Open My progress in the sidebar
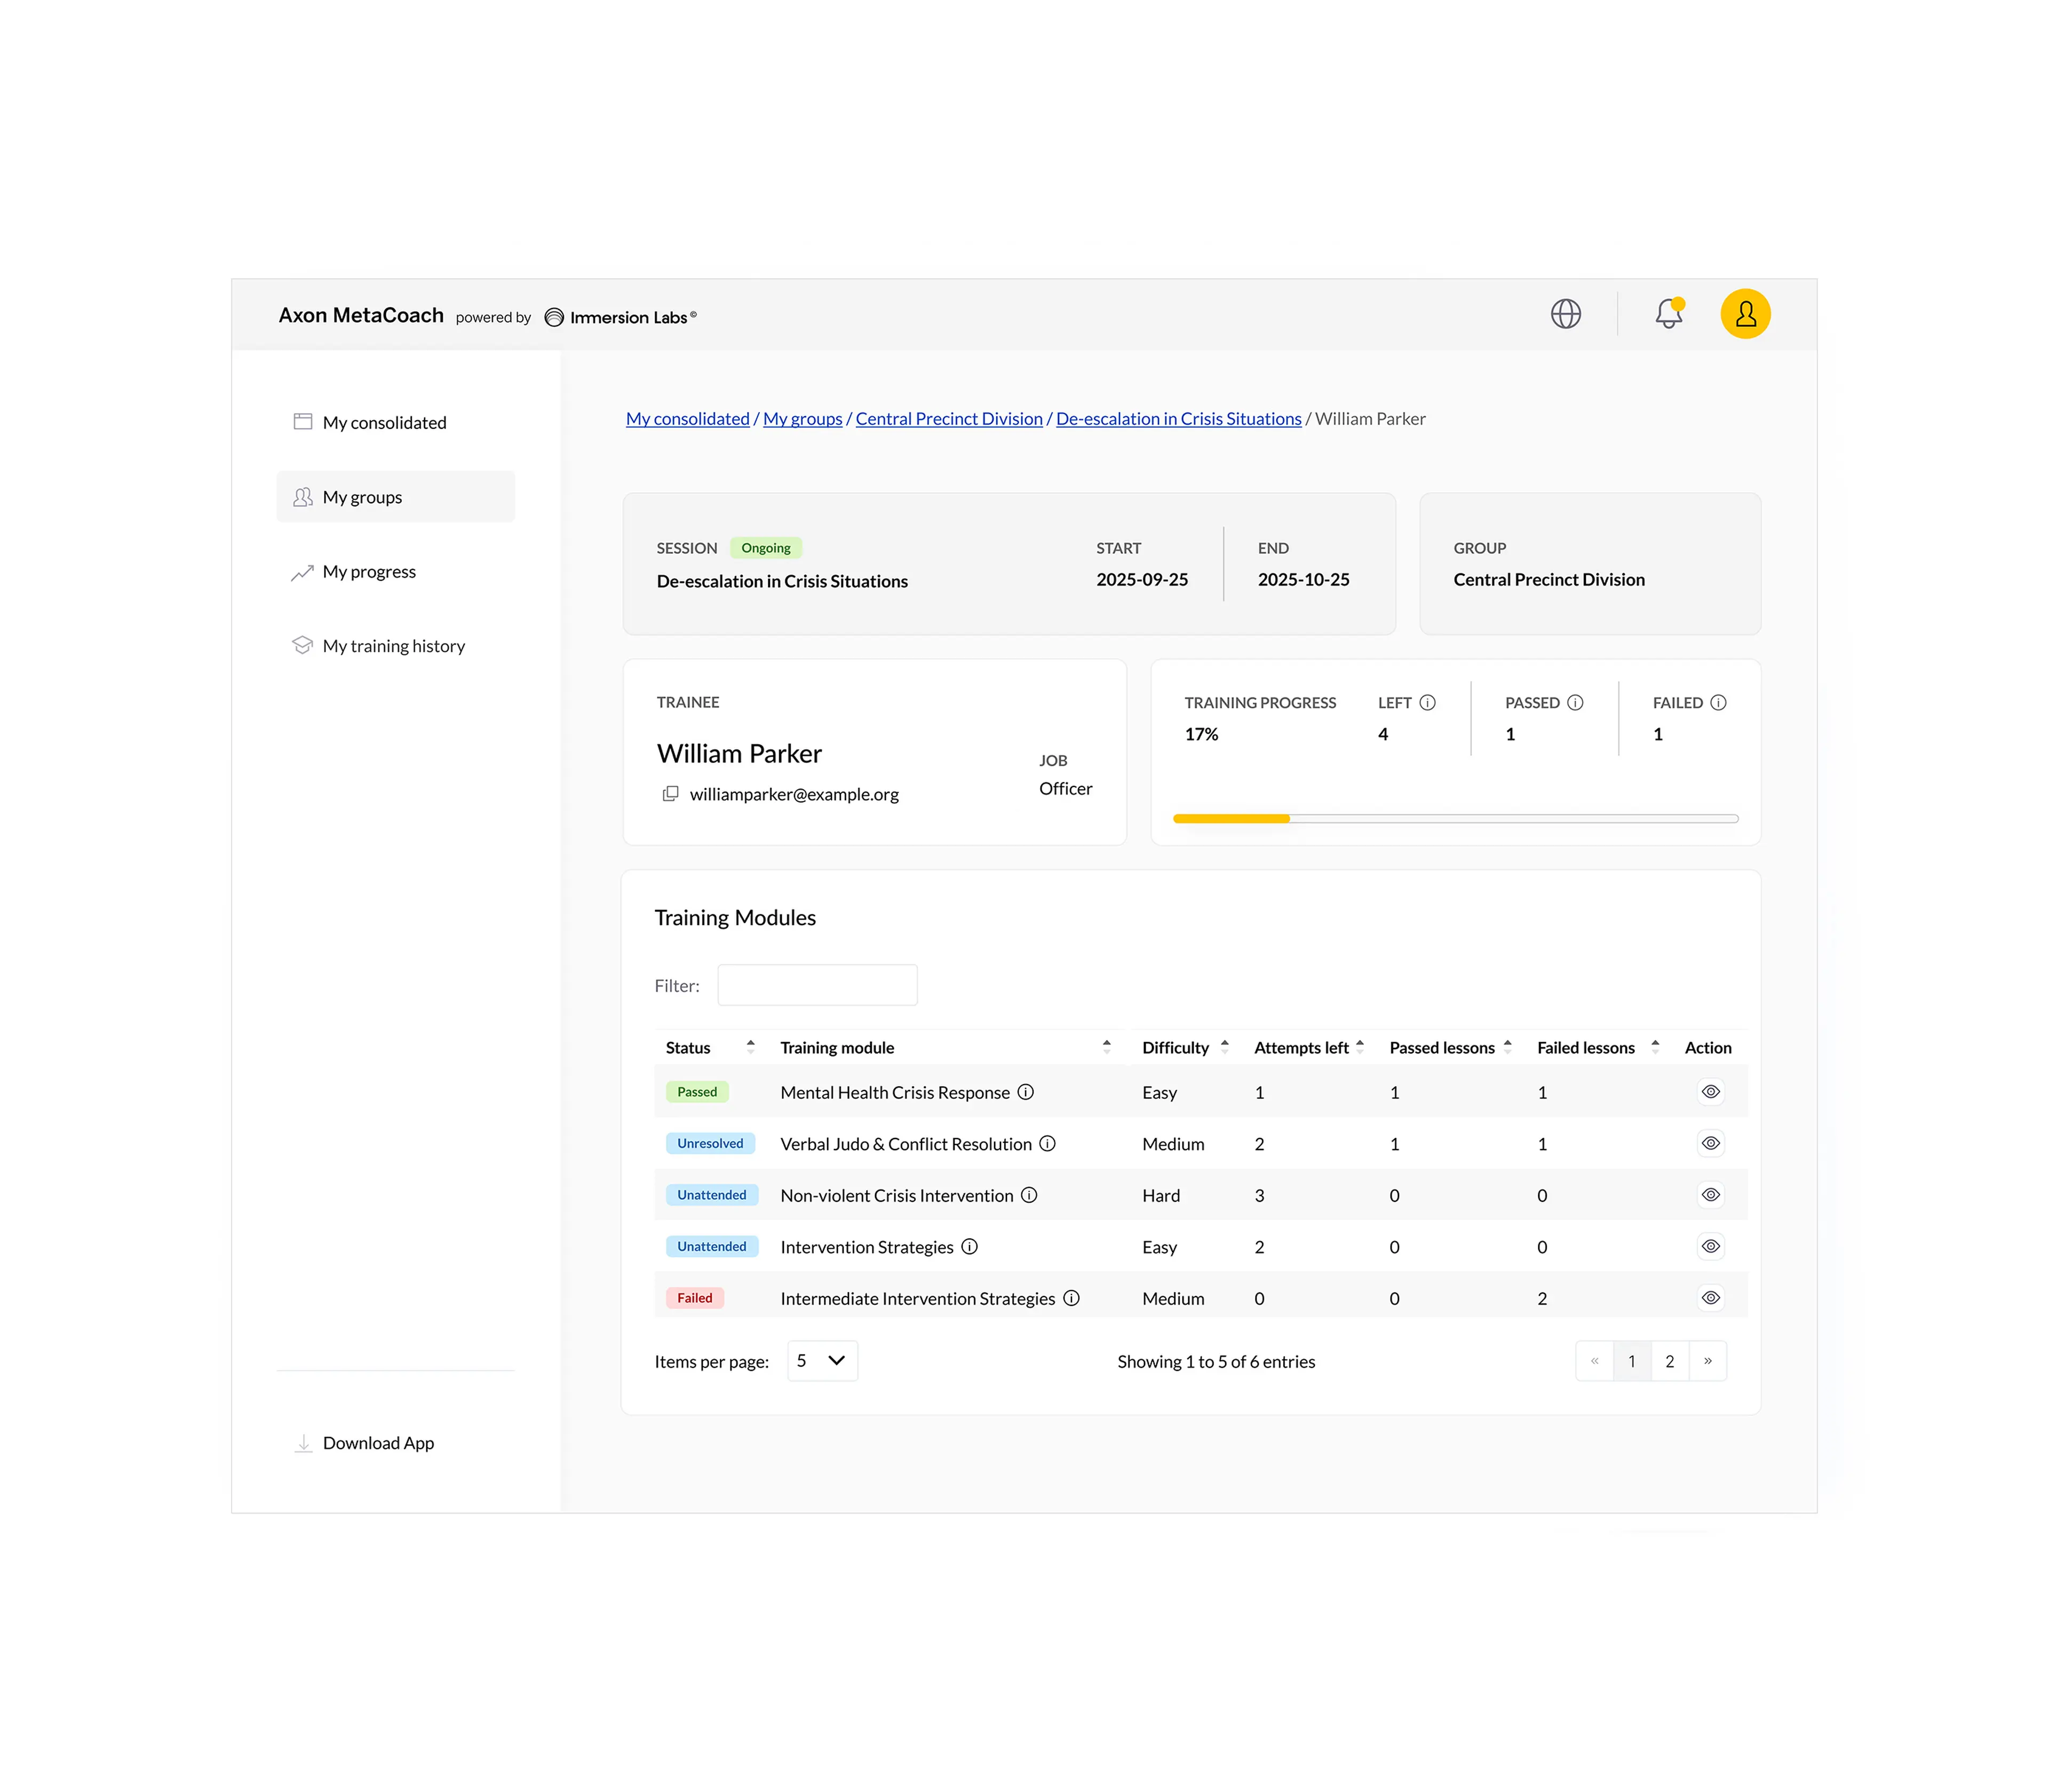The image size is (2049, 1792). (x=369, y=572)
